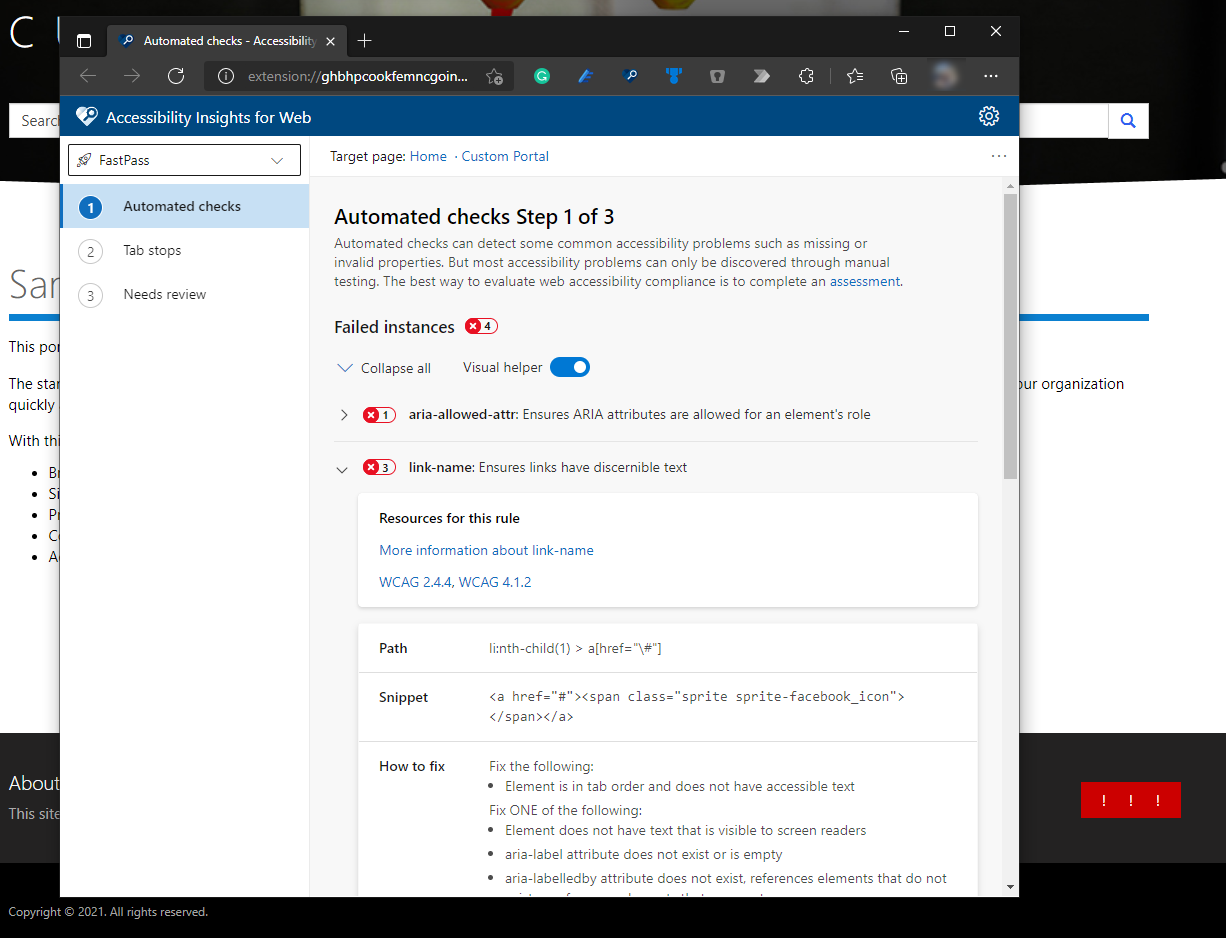Screen dimensions: 1226x938
Task: Close the Automated checks browser tab
Action: pyautogui.click(x=331, y=41)
